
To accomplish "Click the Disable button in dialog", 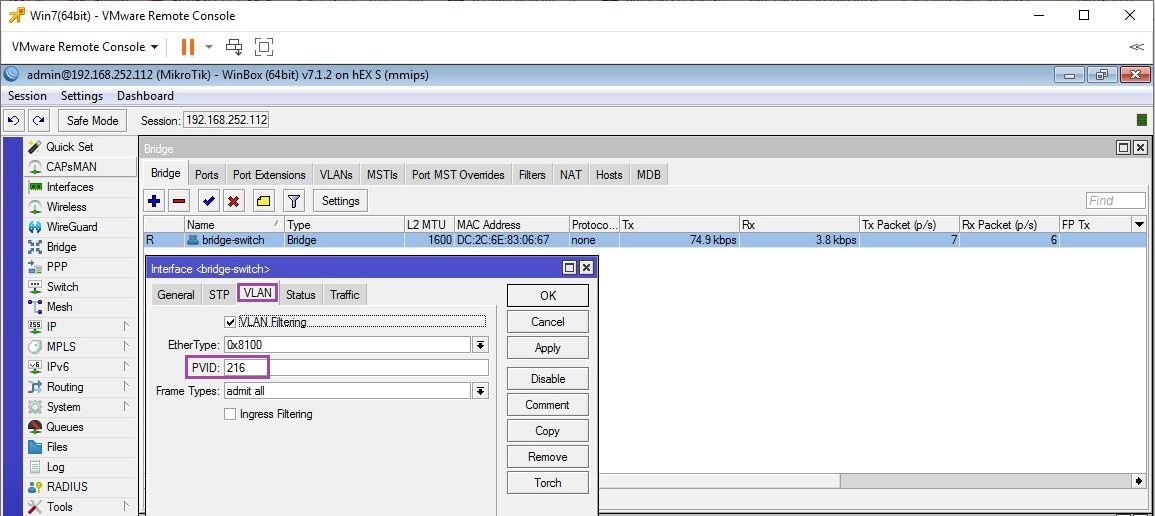I will point(547,378).
